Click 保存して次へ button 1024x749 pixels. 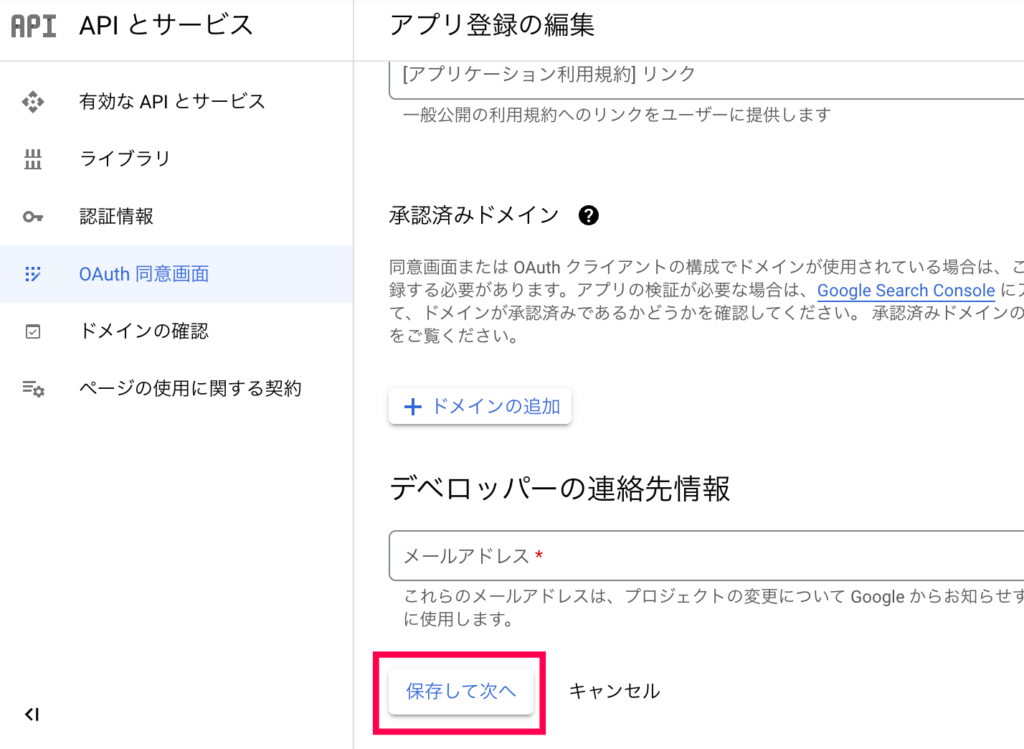pyautogui.click(x=461, y=691)
